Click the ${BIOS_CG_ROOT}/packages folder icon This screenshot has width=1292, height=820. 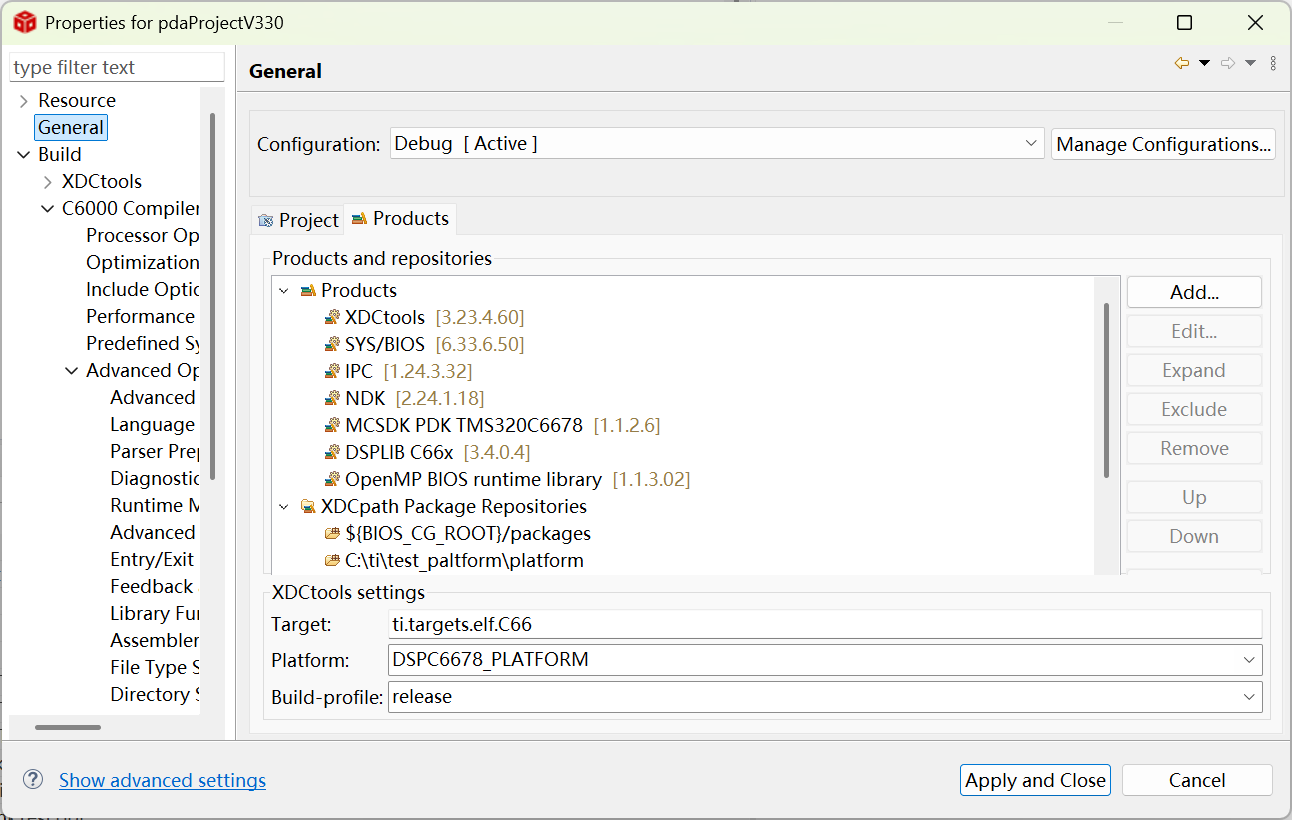332,533
